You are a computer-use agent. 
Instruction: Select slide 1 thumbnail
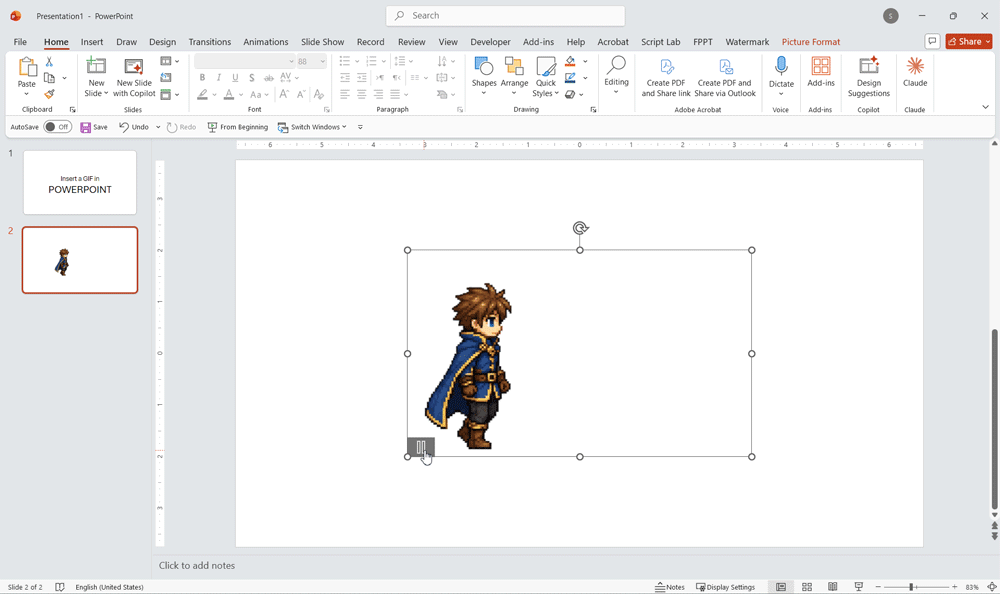click(x=80, y=182)
